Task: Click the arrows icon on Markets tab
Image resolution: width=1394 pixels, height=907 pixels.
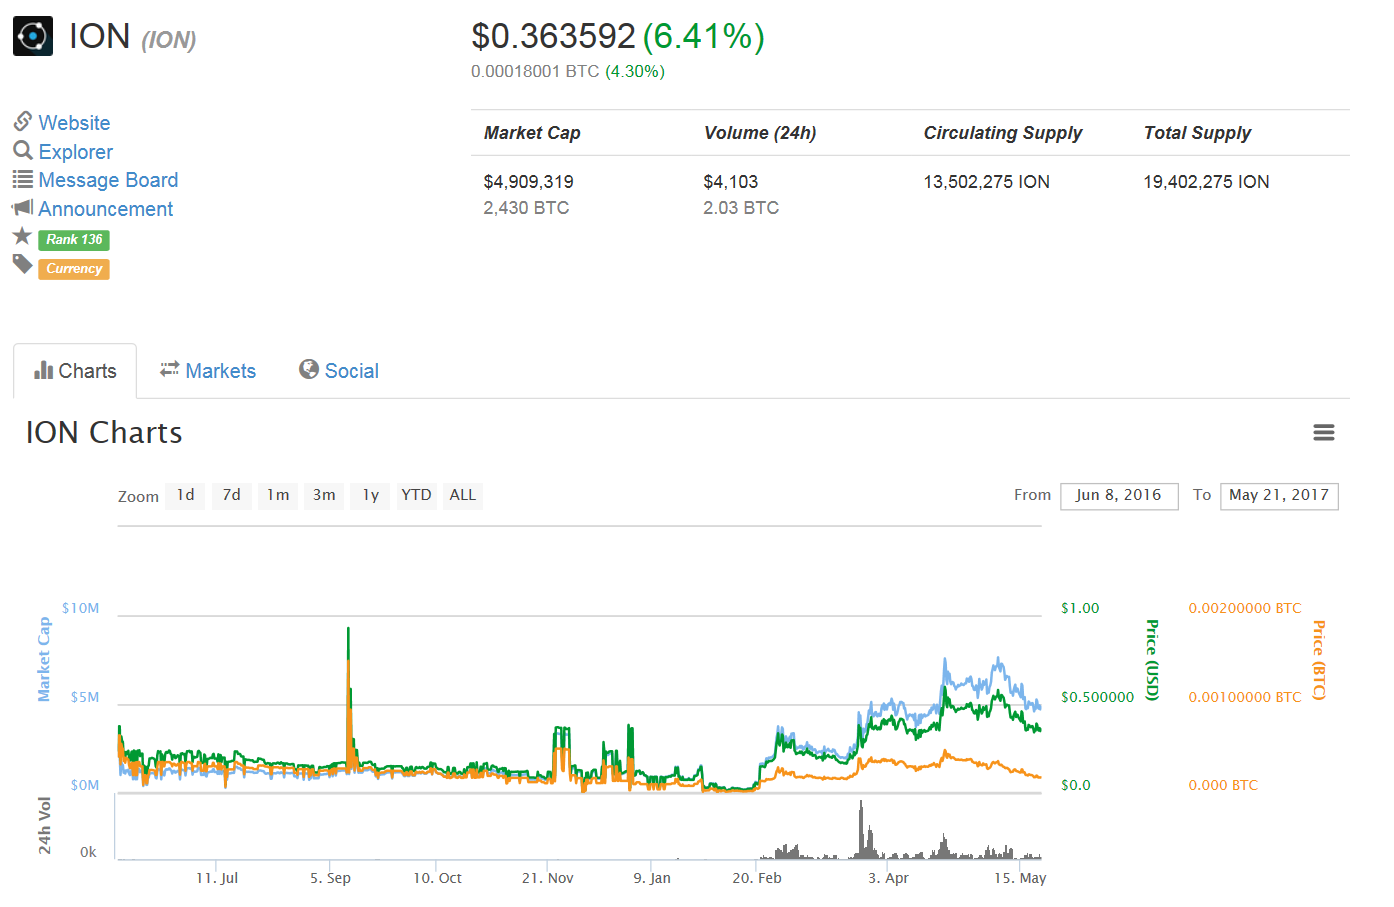Action: (170, 369)
